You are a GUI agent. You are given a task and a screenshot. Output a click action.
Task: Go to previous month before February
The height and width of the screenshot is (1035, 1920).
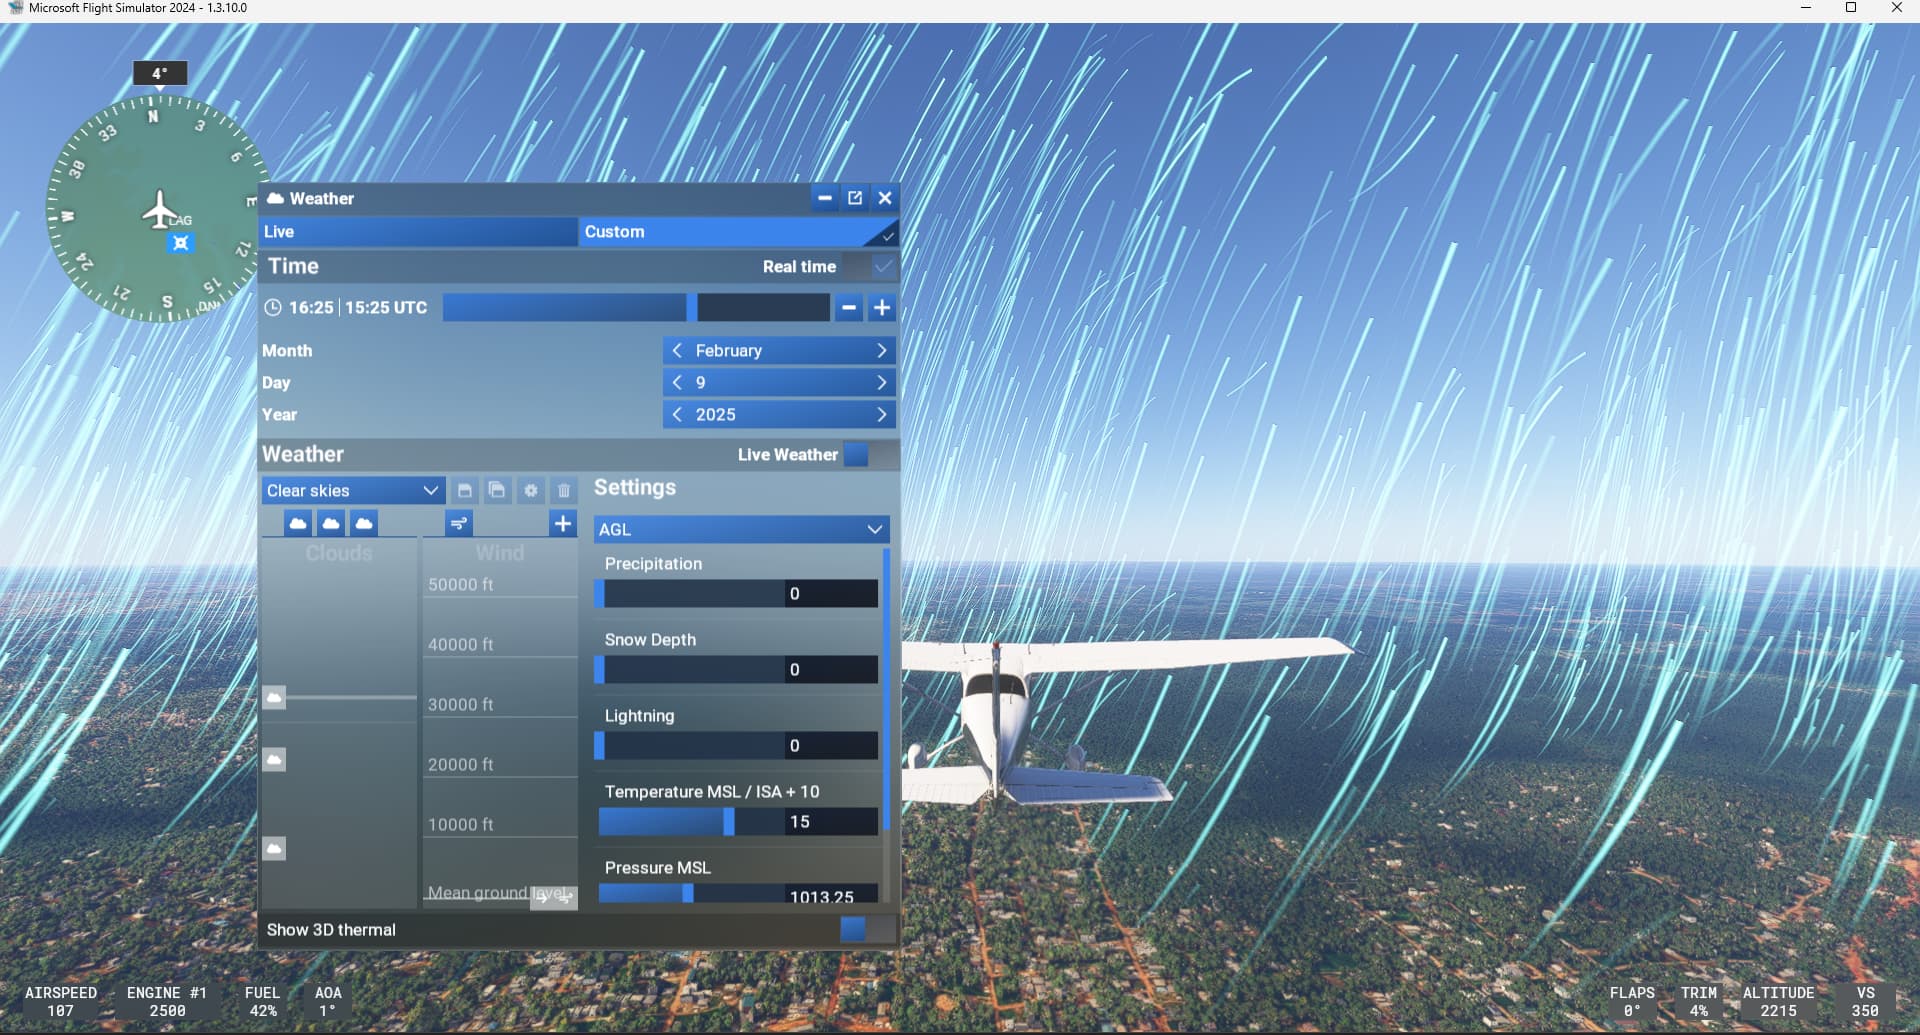[x=677, y=351]
